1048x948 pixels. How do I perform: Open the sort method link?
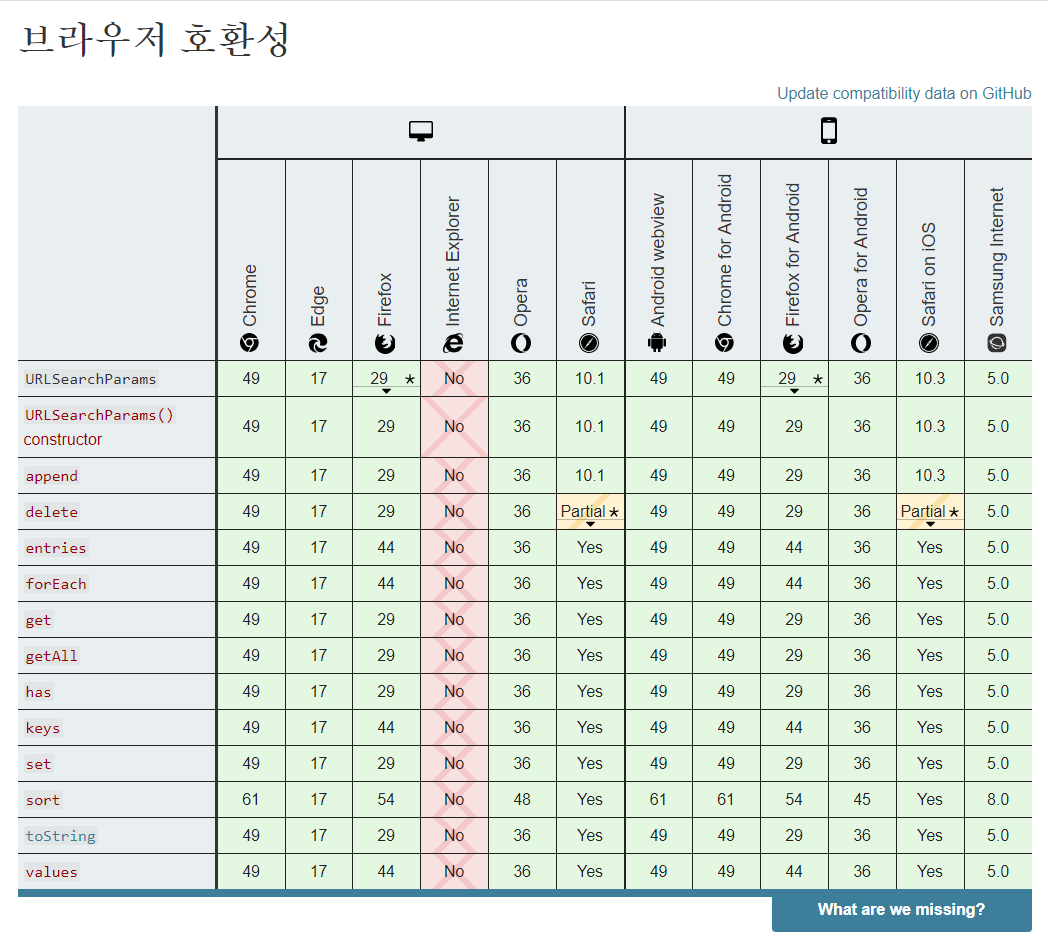[x=43, y=800]
